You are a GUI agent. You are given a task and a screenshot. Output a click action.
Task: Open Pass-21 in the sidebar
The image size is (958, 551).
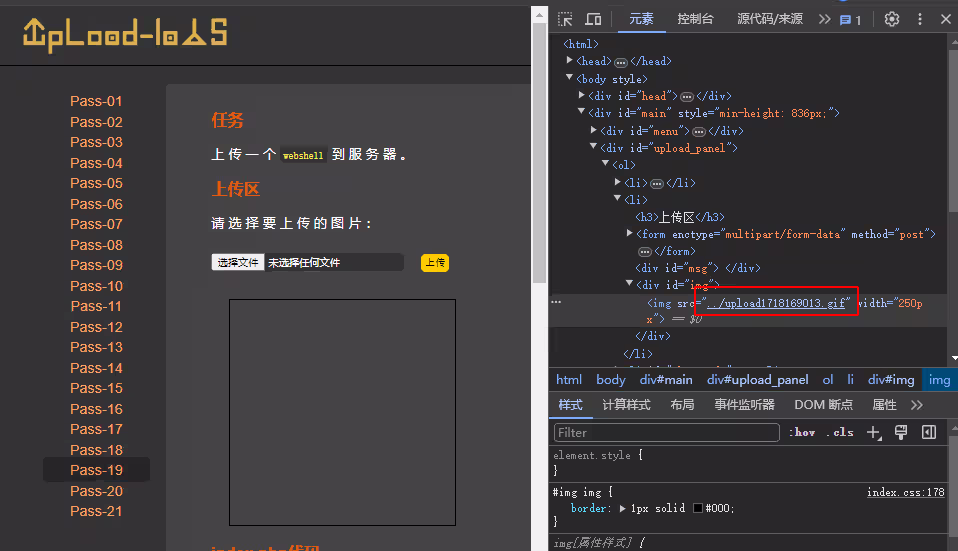point(96,511)
